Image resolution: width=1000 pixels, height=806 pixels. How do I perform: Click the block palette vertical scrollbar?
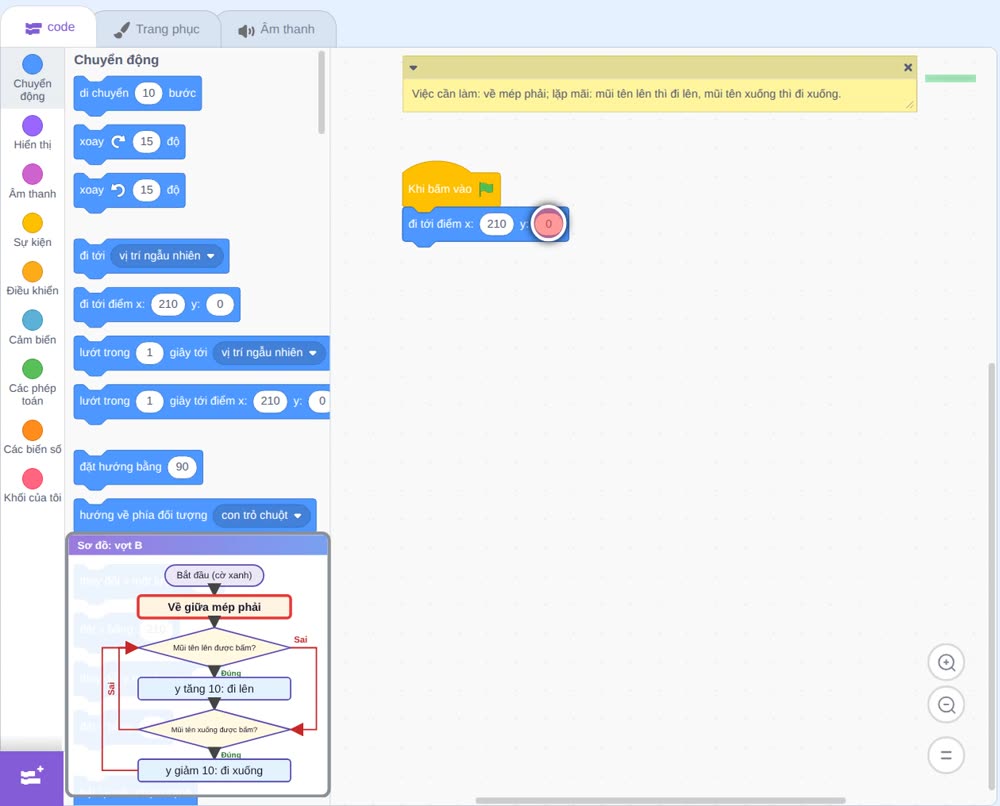pyautogui.click(x=321, y=93)
